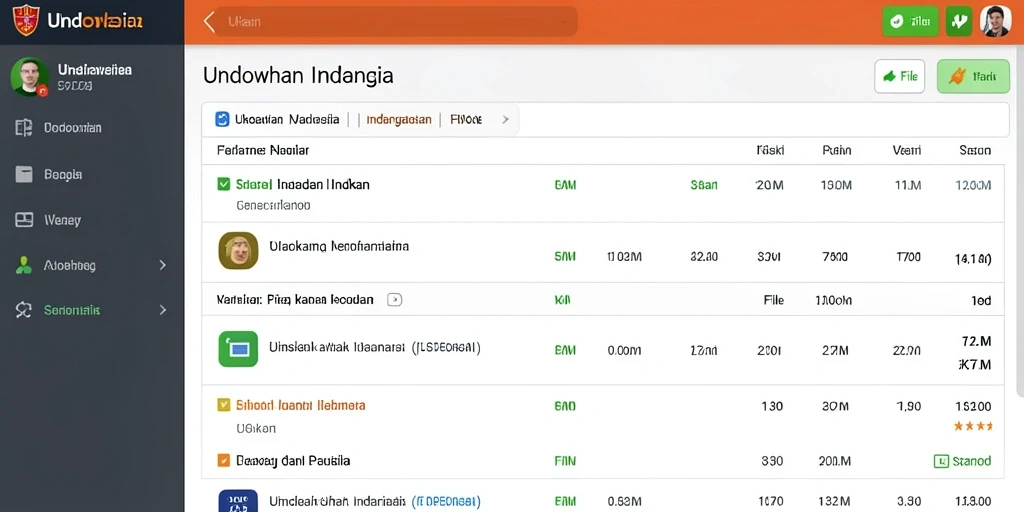Click the green Stanod link
Screen dimensions: 1024x512
(963, 461)
